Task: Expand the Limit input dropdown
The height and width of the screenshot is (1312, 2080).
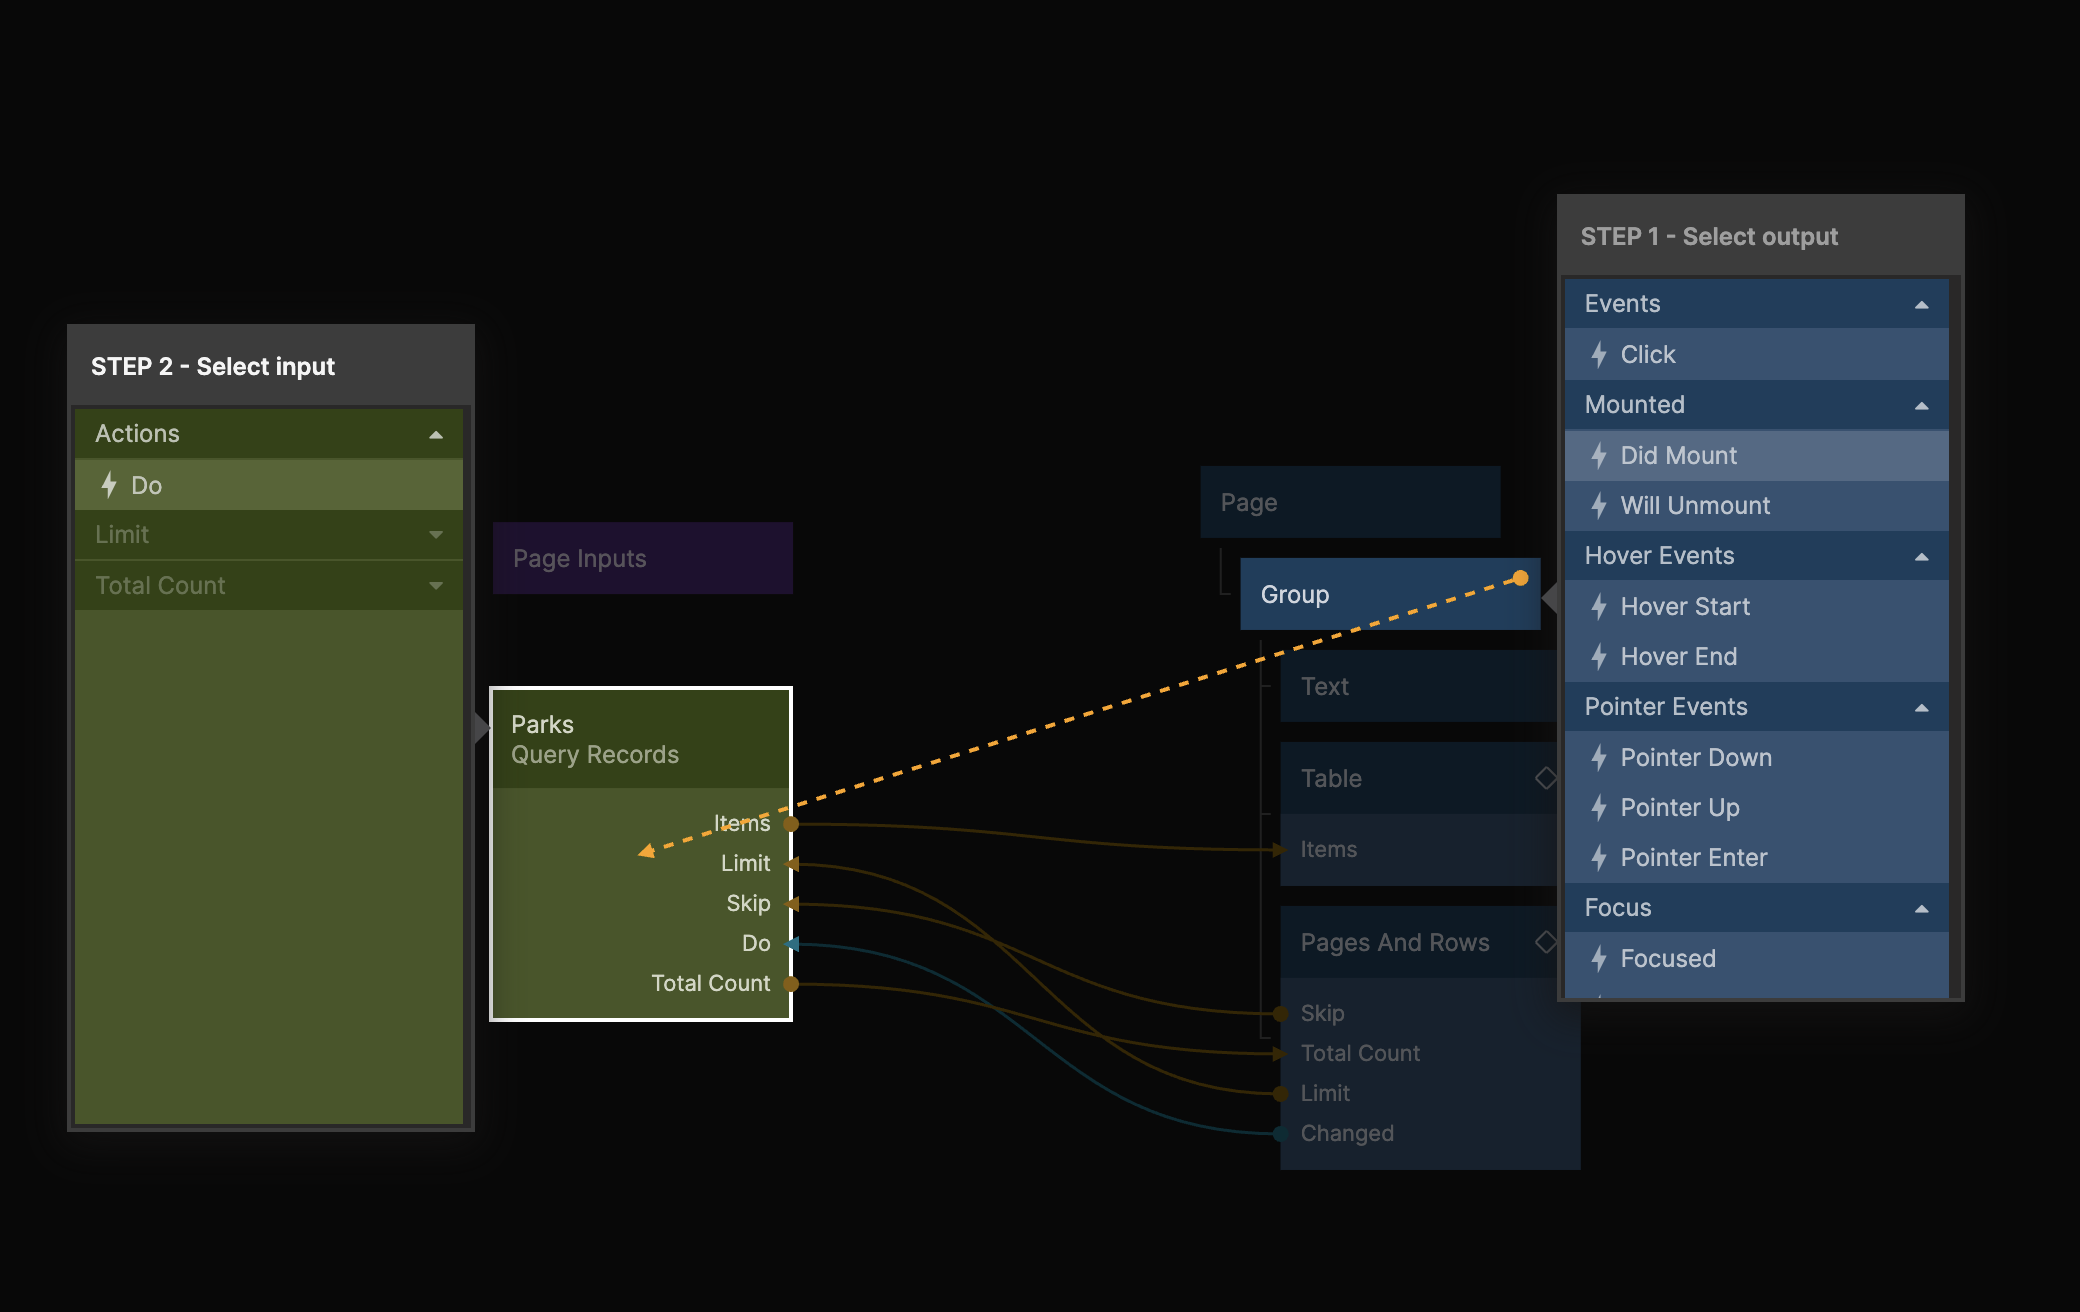Action: (435, 535)
